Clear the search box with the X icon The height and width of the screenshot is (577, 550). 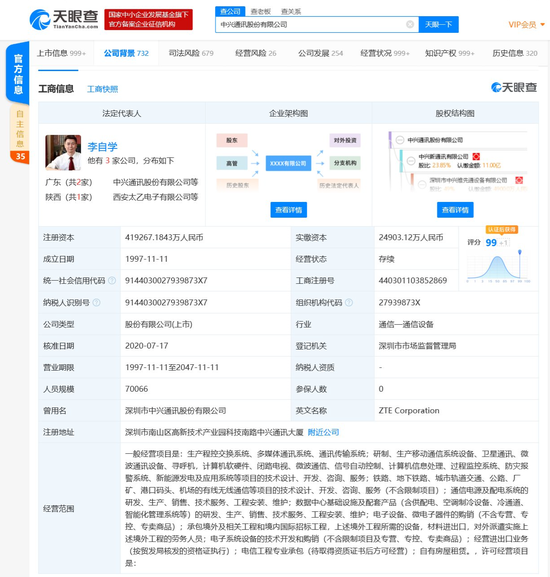pyautogui.click(x=410, y=25)
